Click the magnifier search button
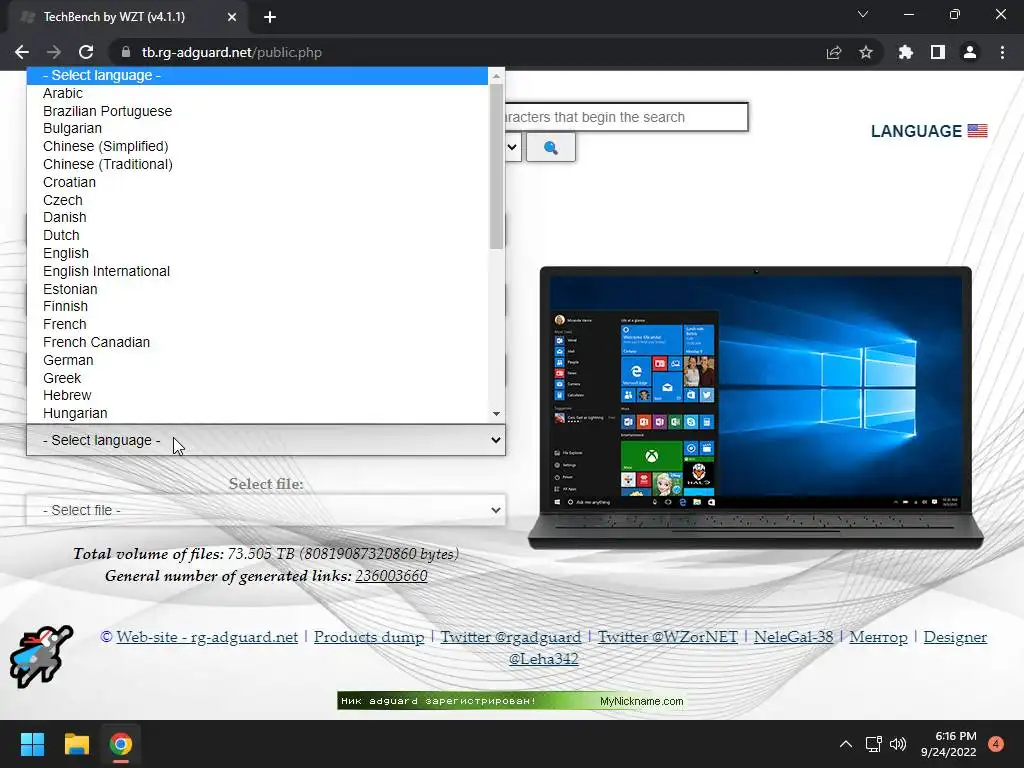This screenshot has height=768, width=1024. (x=551, y=148)
